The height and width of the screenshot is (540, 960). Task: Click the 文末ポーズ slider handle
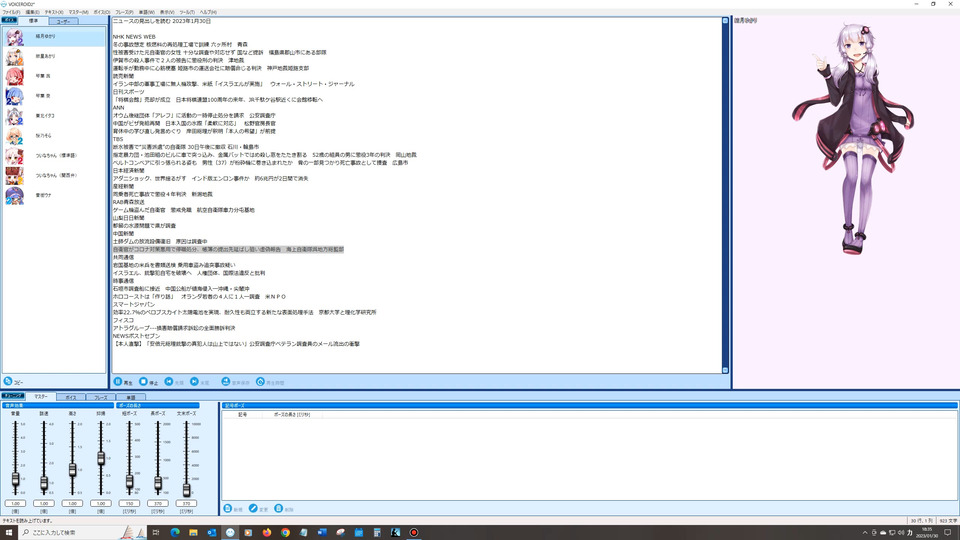click(x=186, y=489)
